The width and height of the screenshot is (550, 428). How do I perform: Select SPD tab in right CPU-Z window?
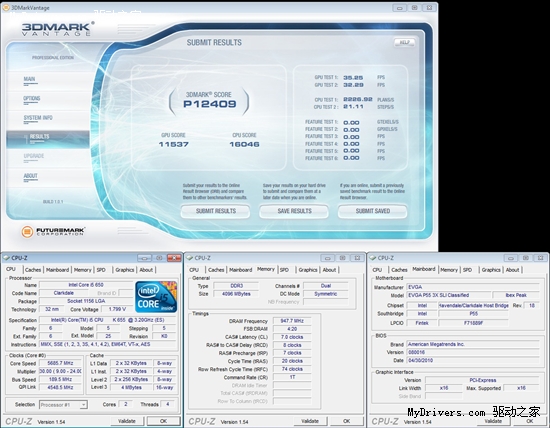[x=467, y=270]
